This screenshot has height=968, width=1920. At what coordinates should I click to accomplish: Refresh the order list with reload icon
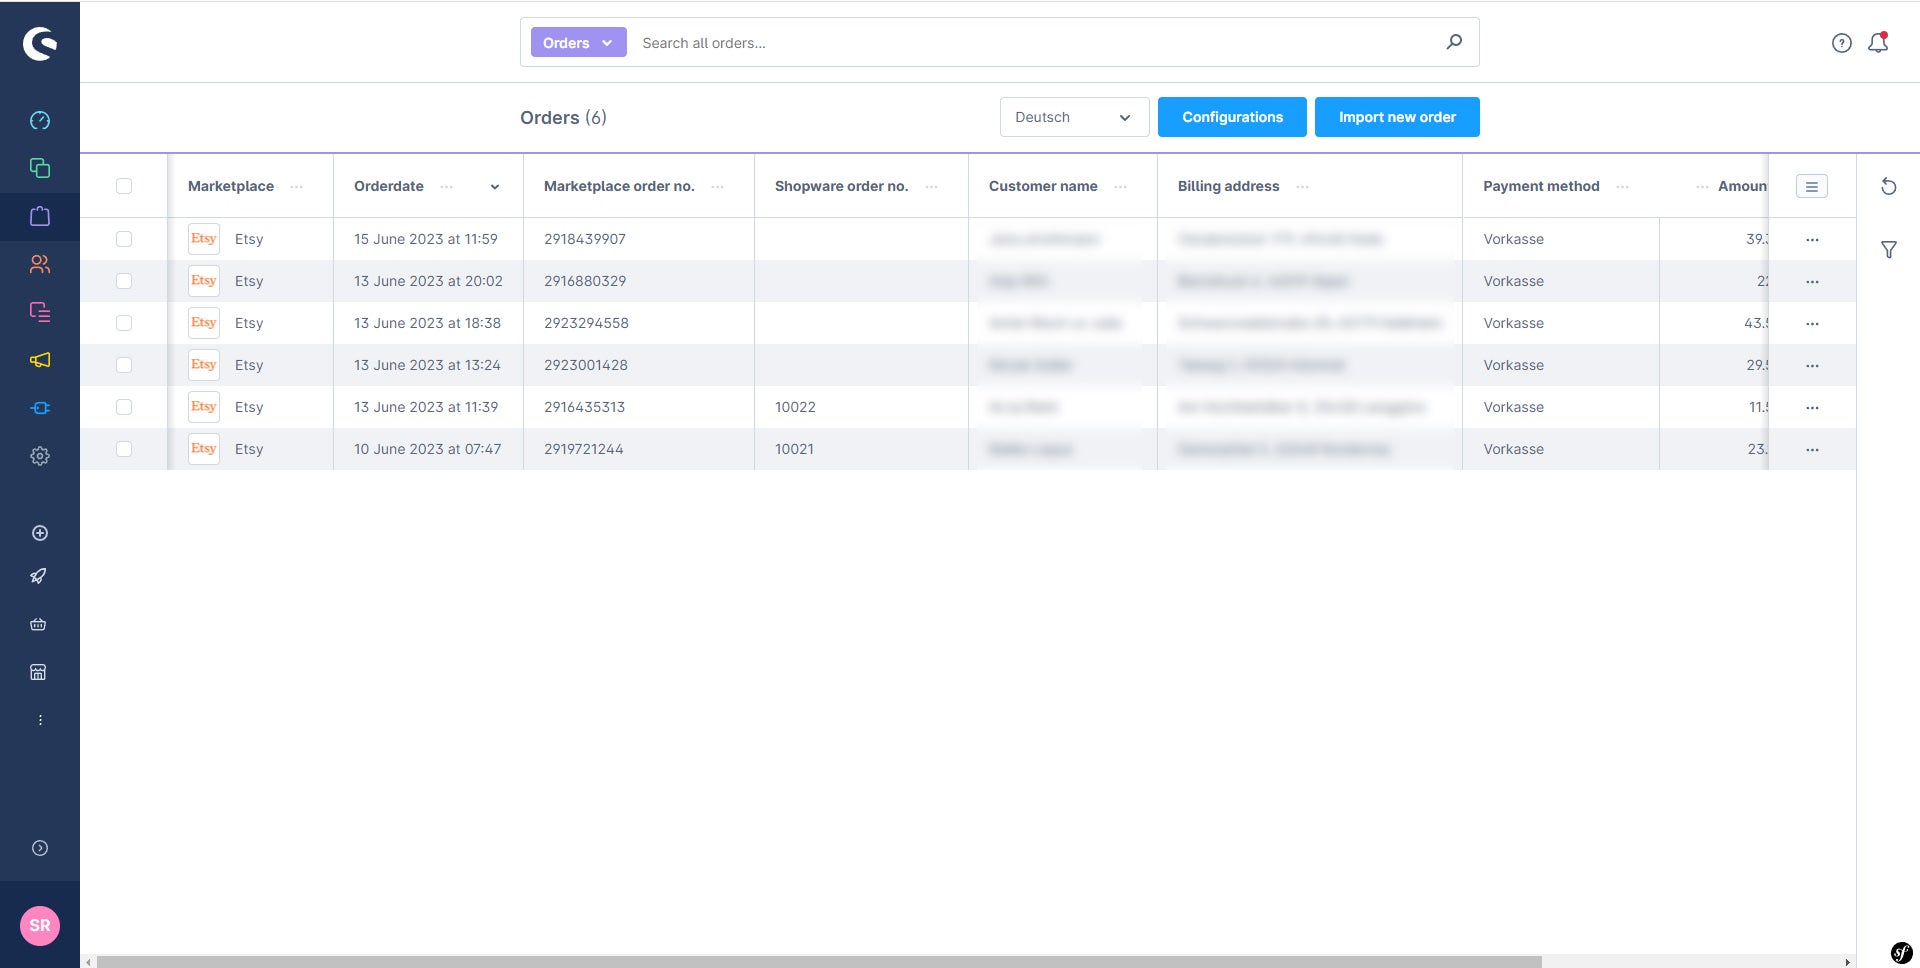click(x=1889, y=187)
